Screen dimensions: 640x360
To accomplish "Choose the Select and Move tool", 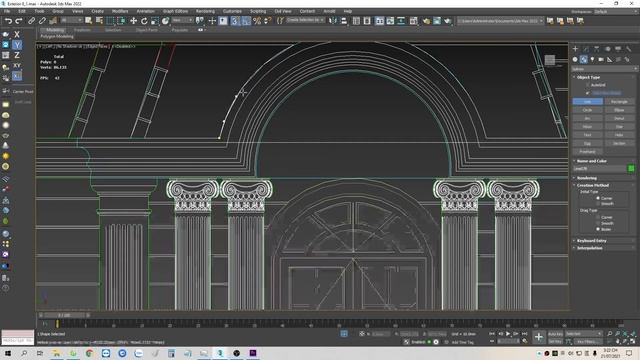I will [x=133, y=21].
